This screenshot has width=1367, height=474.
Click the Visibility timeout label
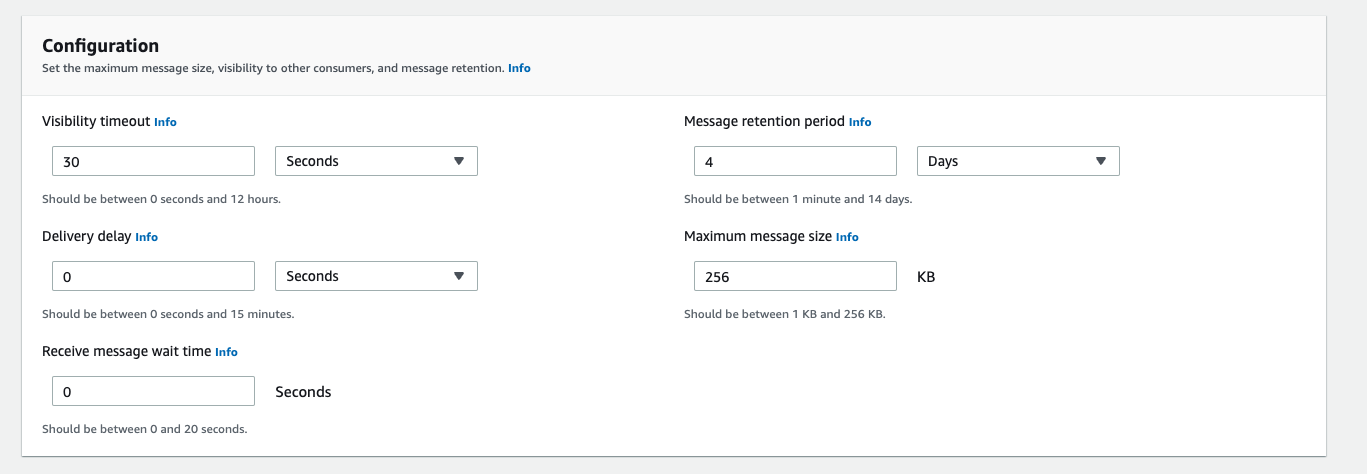click(x=96, y=121)
